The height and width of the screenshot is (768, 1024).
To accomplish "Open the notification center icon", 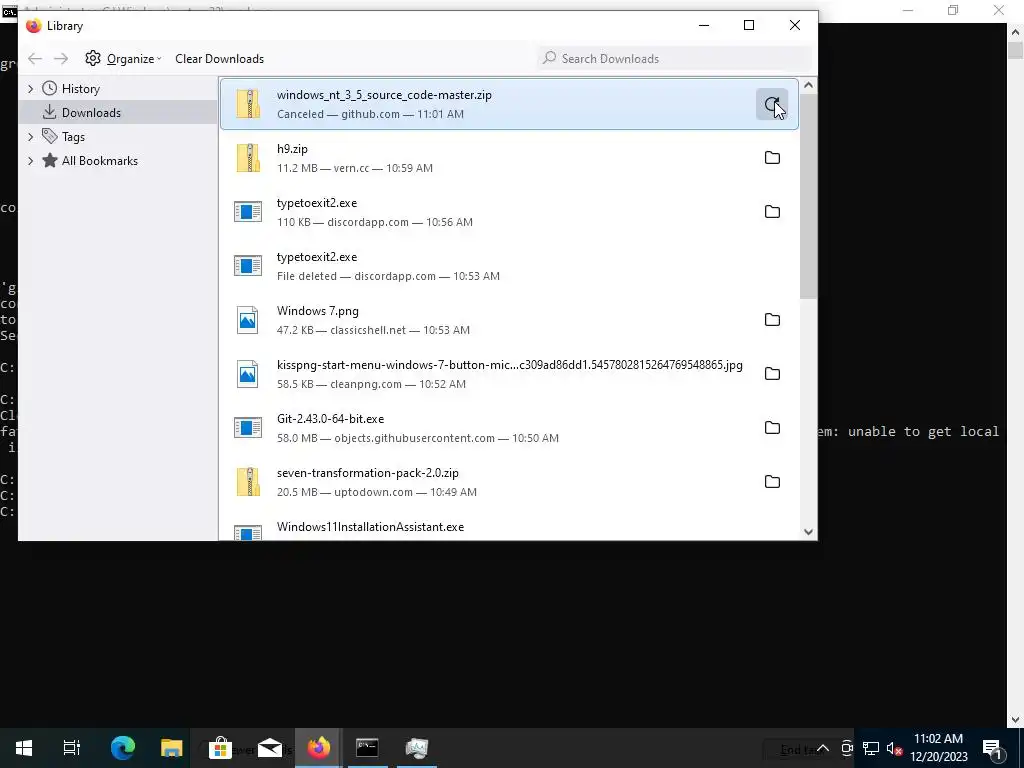I will [x=992, y=748].
